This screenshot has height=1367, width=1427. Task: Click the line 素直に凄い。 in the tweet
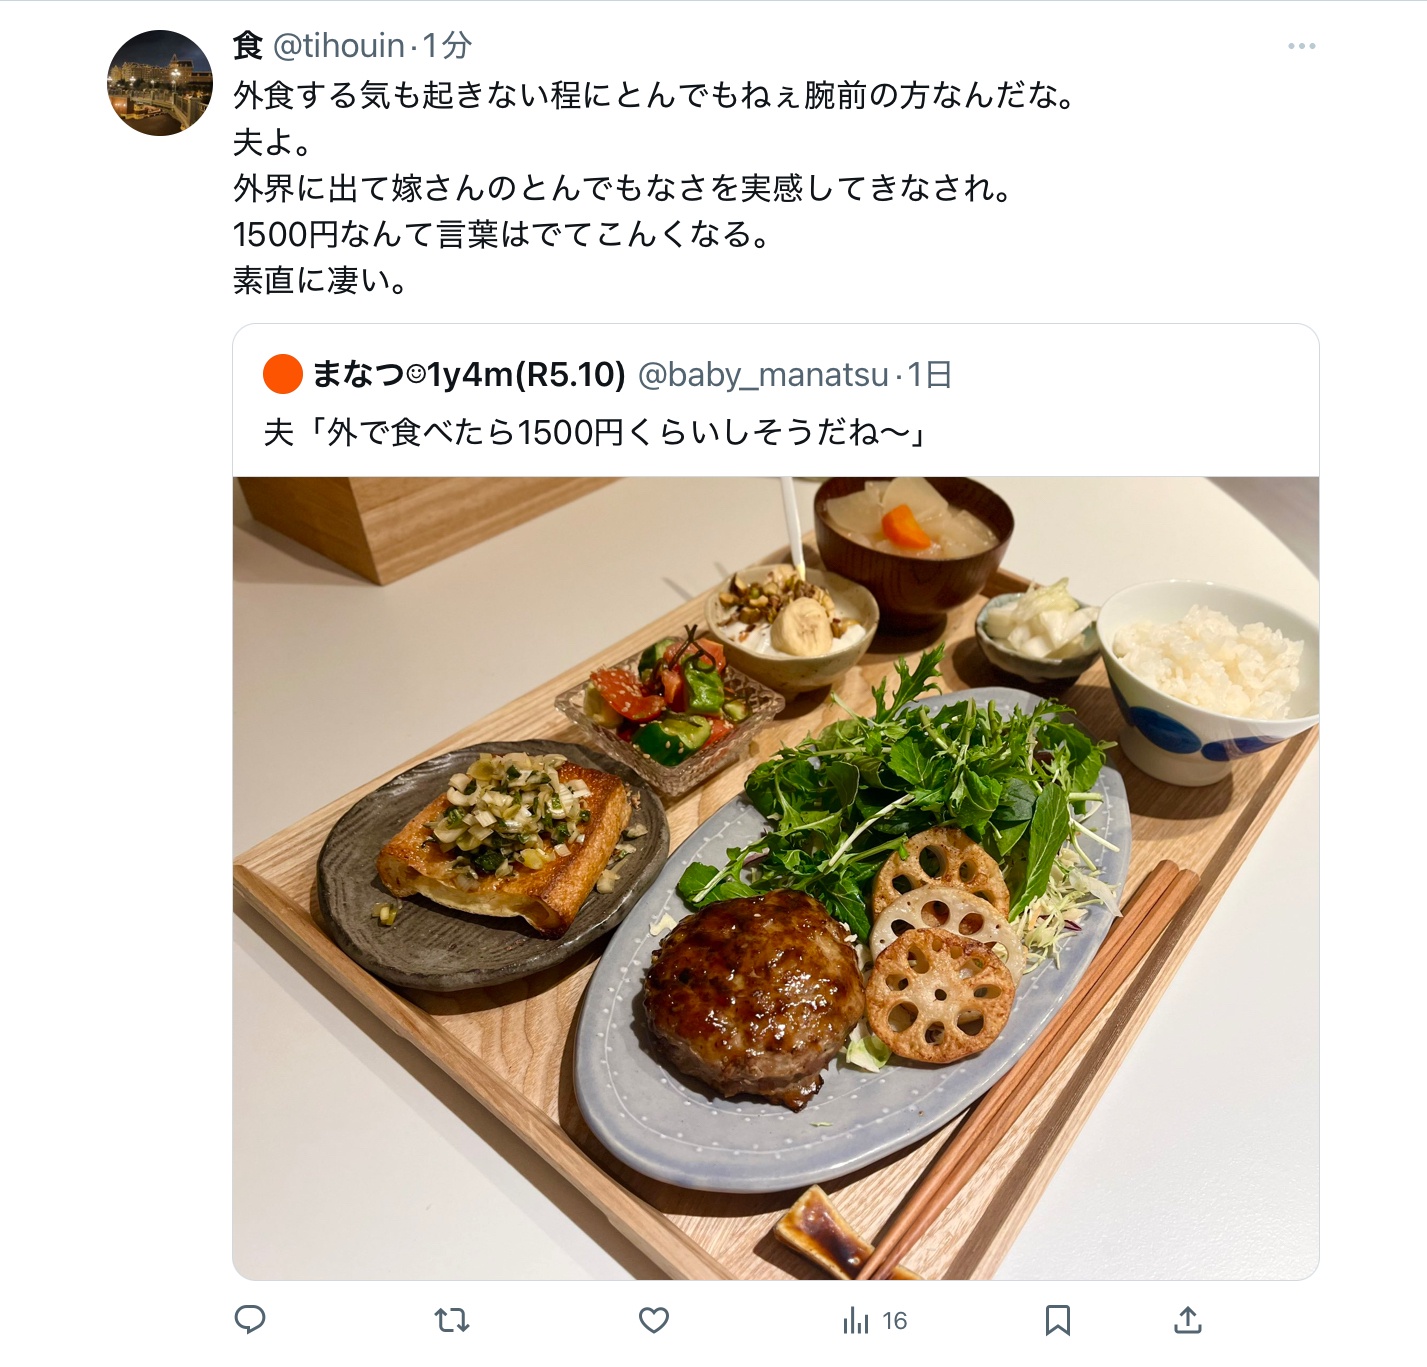click(x=321, y=280)
